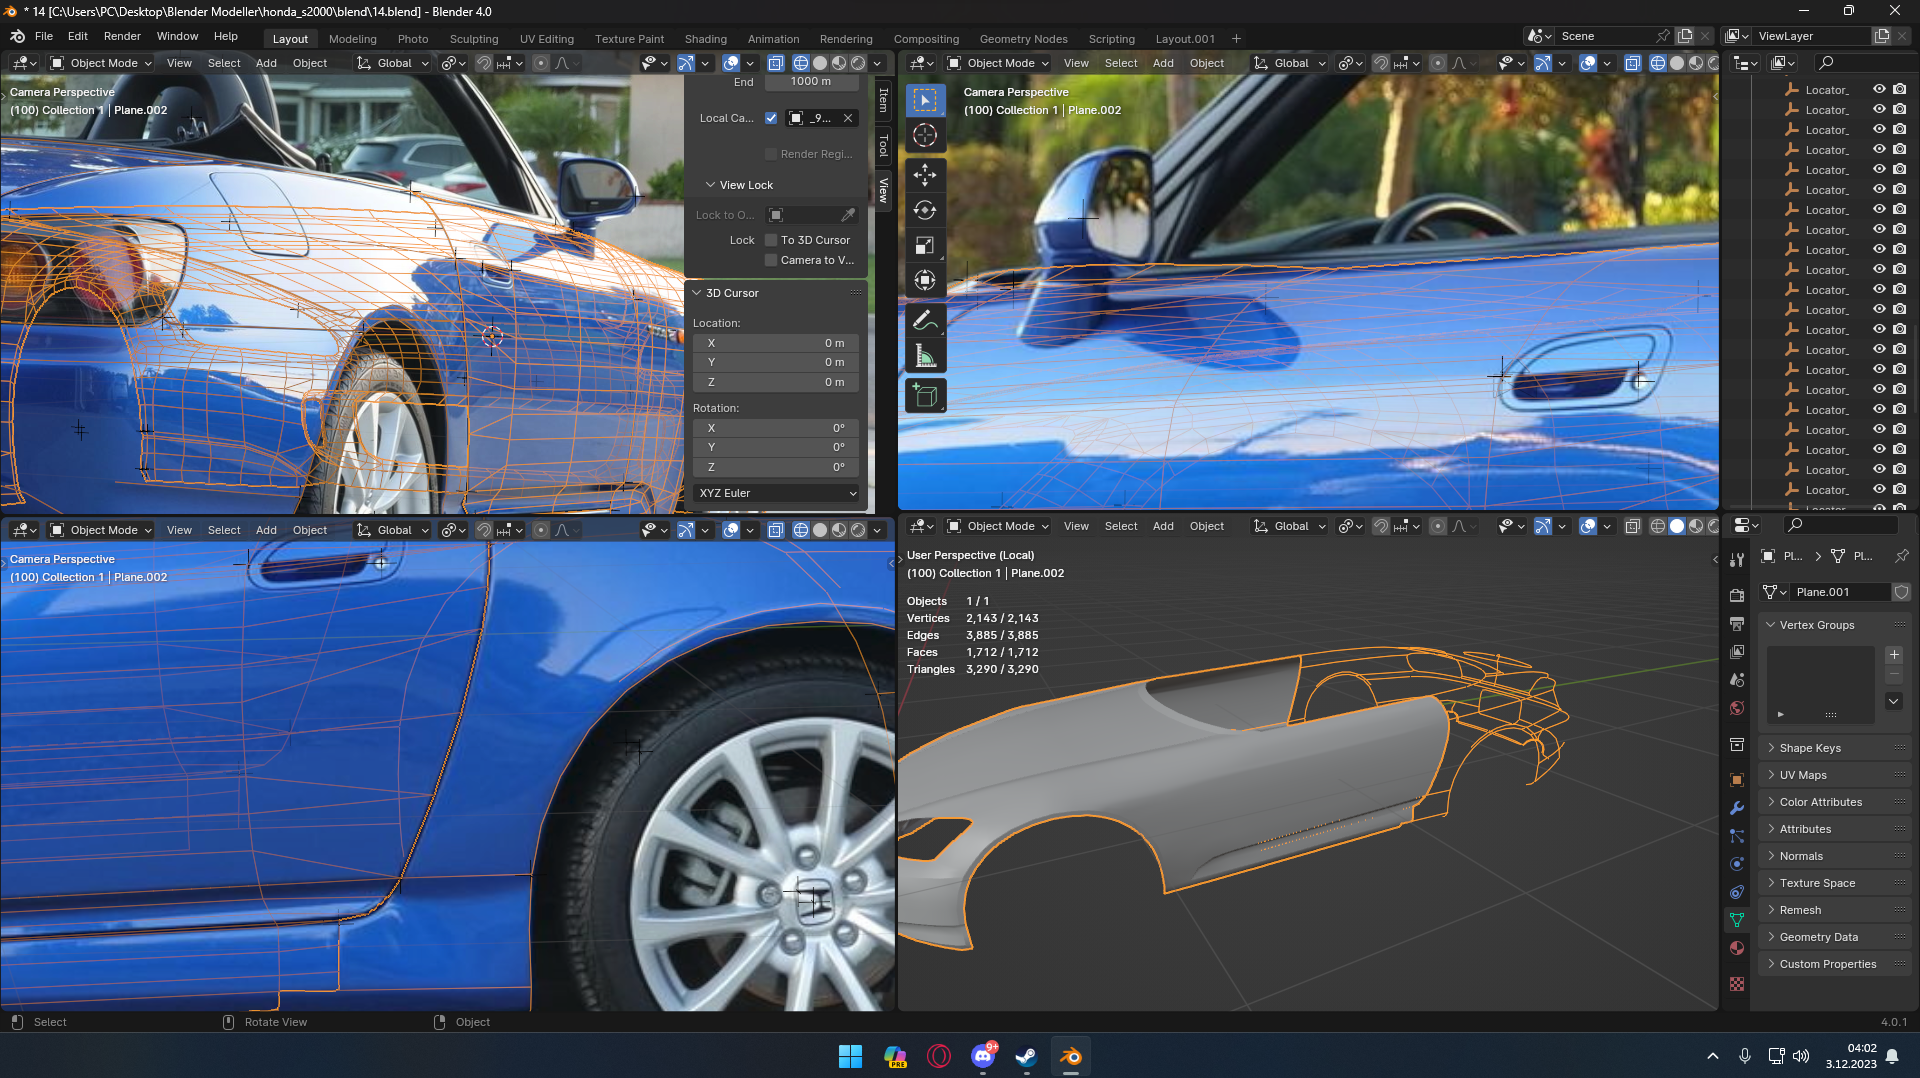The height and width of the screenshot is (1078, 1920).
Task: Open Add menu in bottom-right viewport
Action: point(1163,526)
